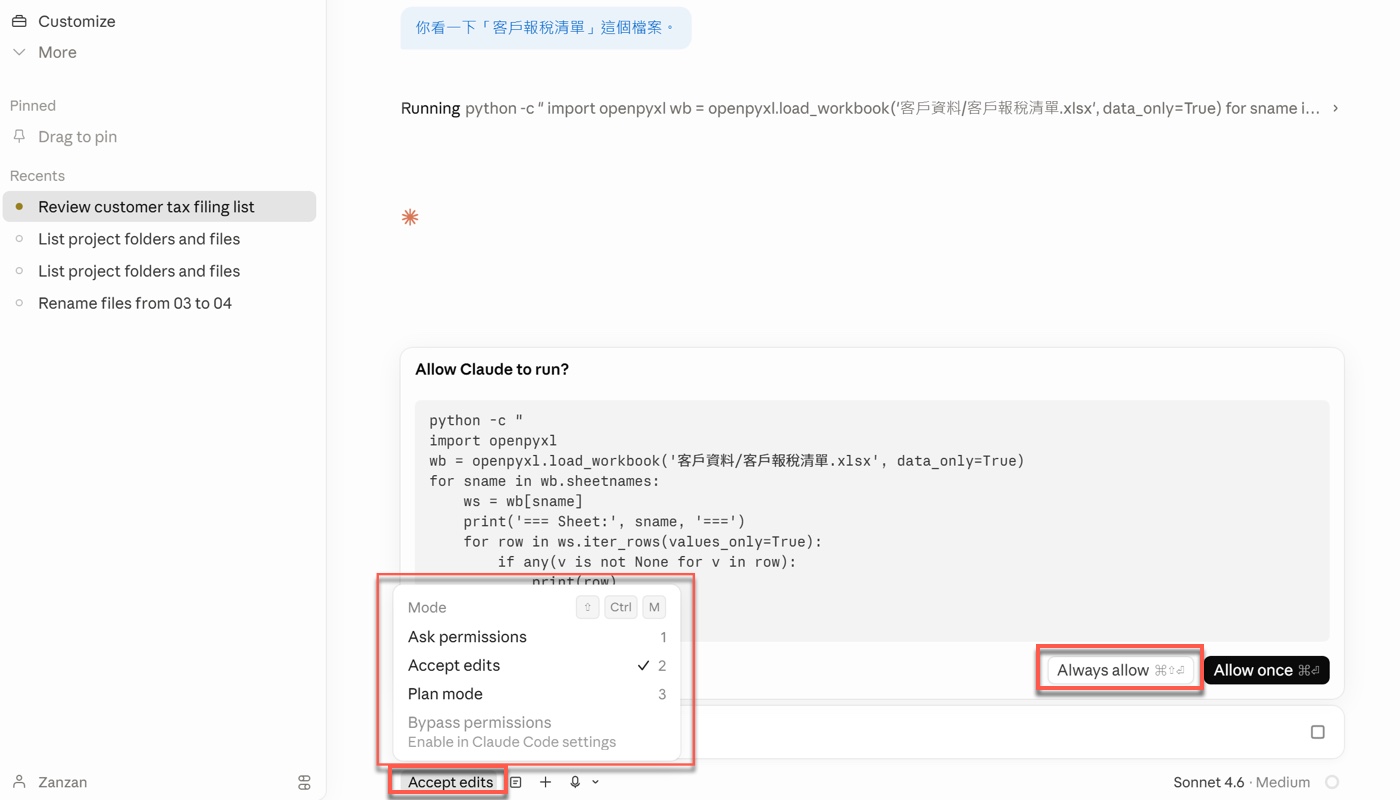Image resolution: width=1400 pixels, height=800 pixels.
Task: Select Ask permissions mode
Action: pyautogui.click(x=467, y=637)
